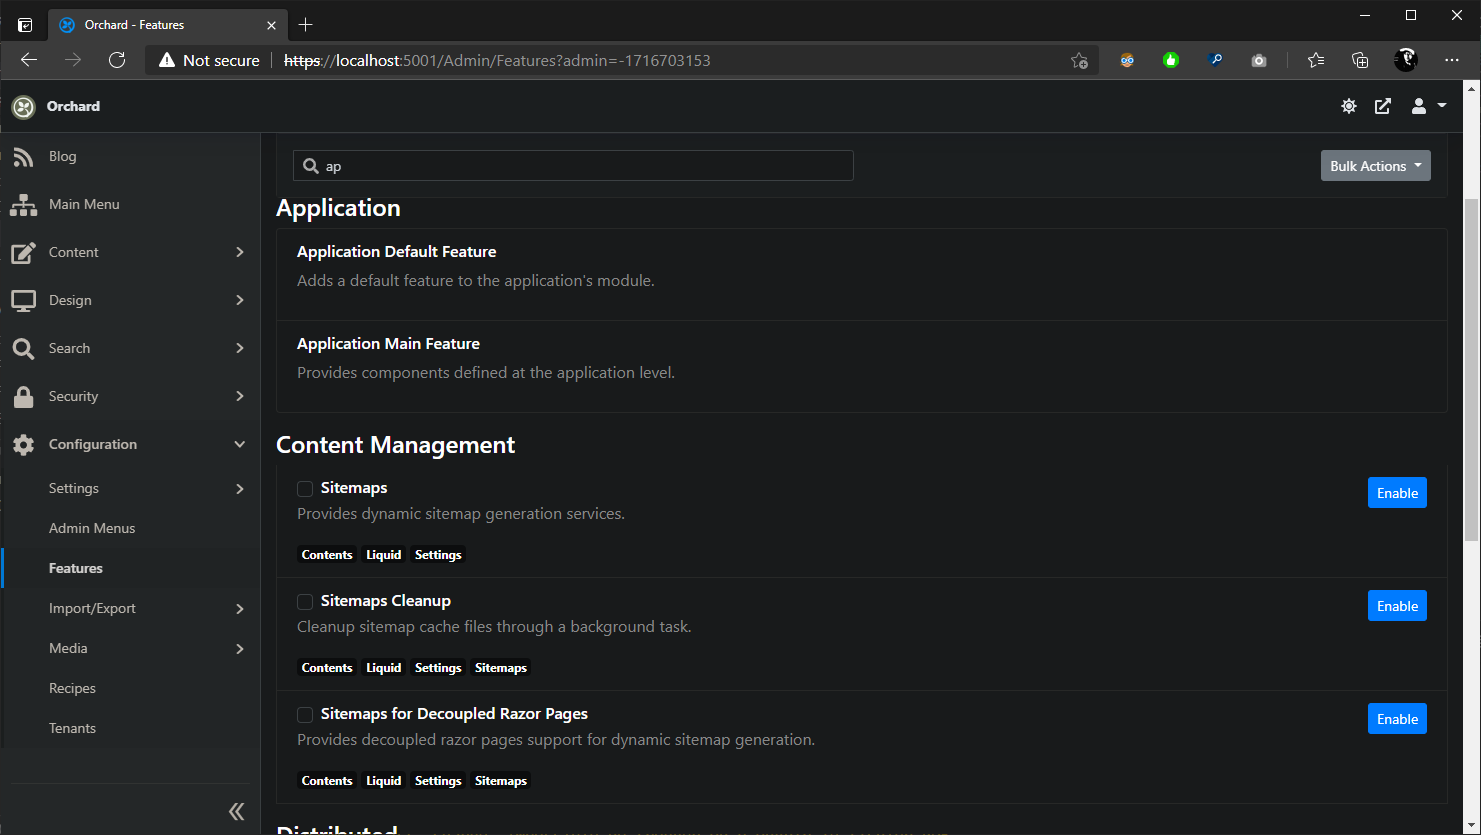The image size is (1481, 835).
Task: Enable Sitemaps for Decoupled Razor Pages
Action: coord(1397,718)
